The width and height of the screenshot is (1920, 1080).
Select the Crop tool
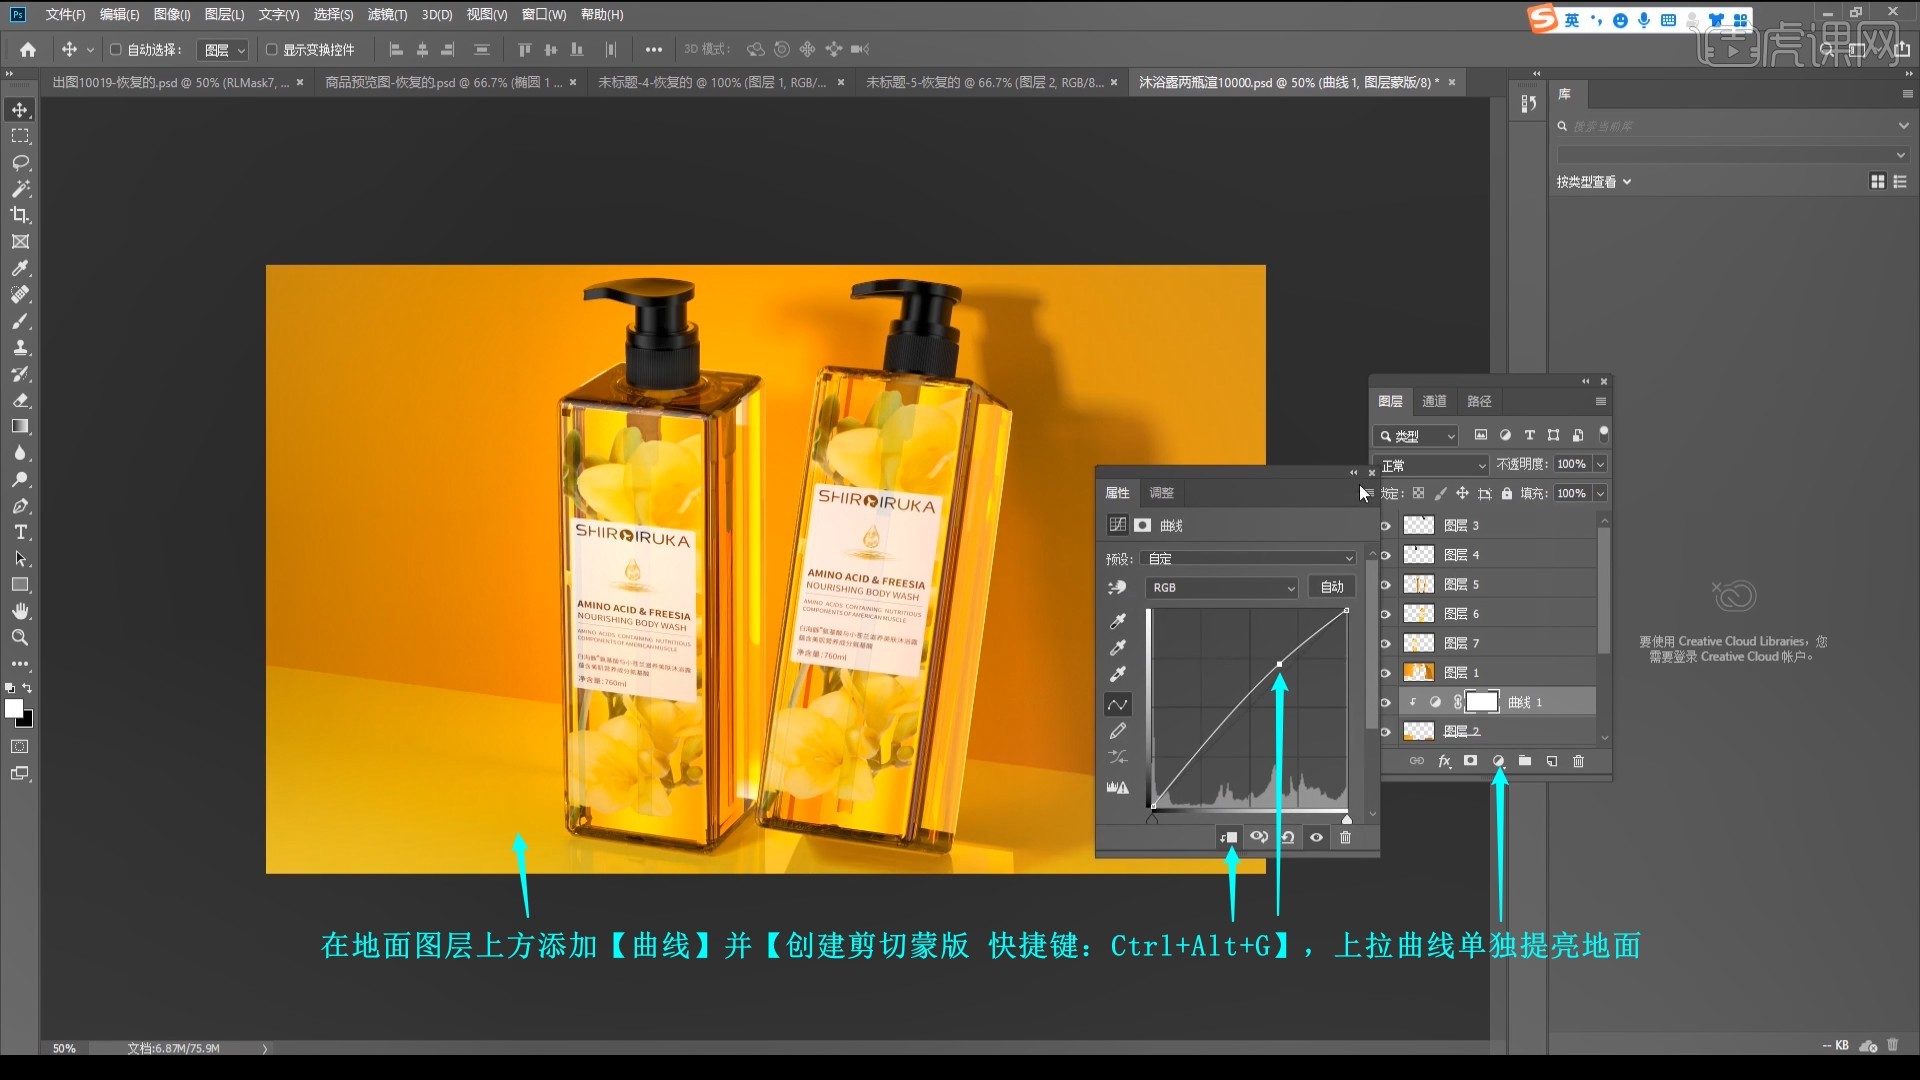pyautogui.click(x=20, y=215)
